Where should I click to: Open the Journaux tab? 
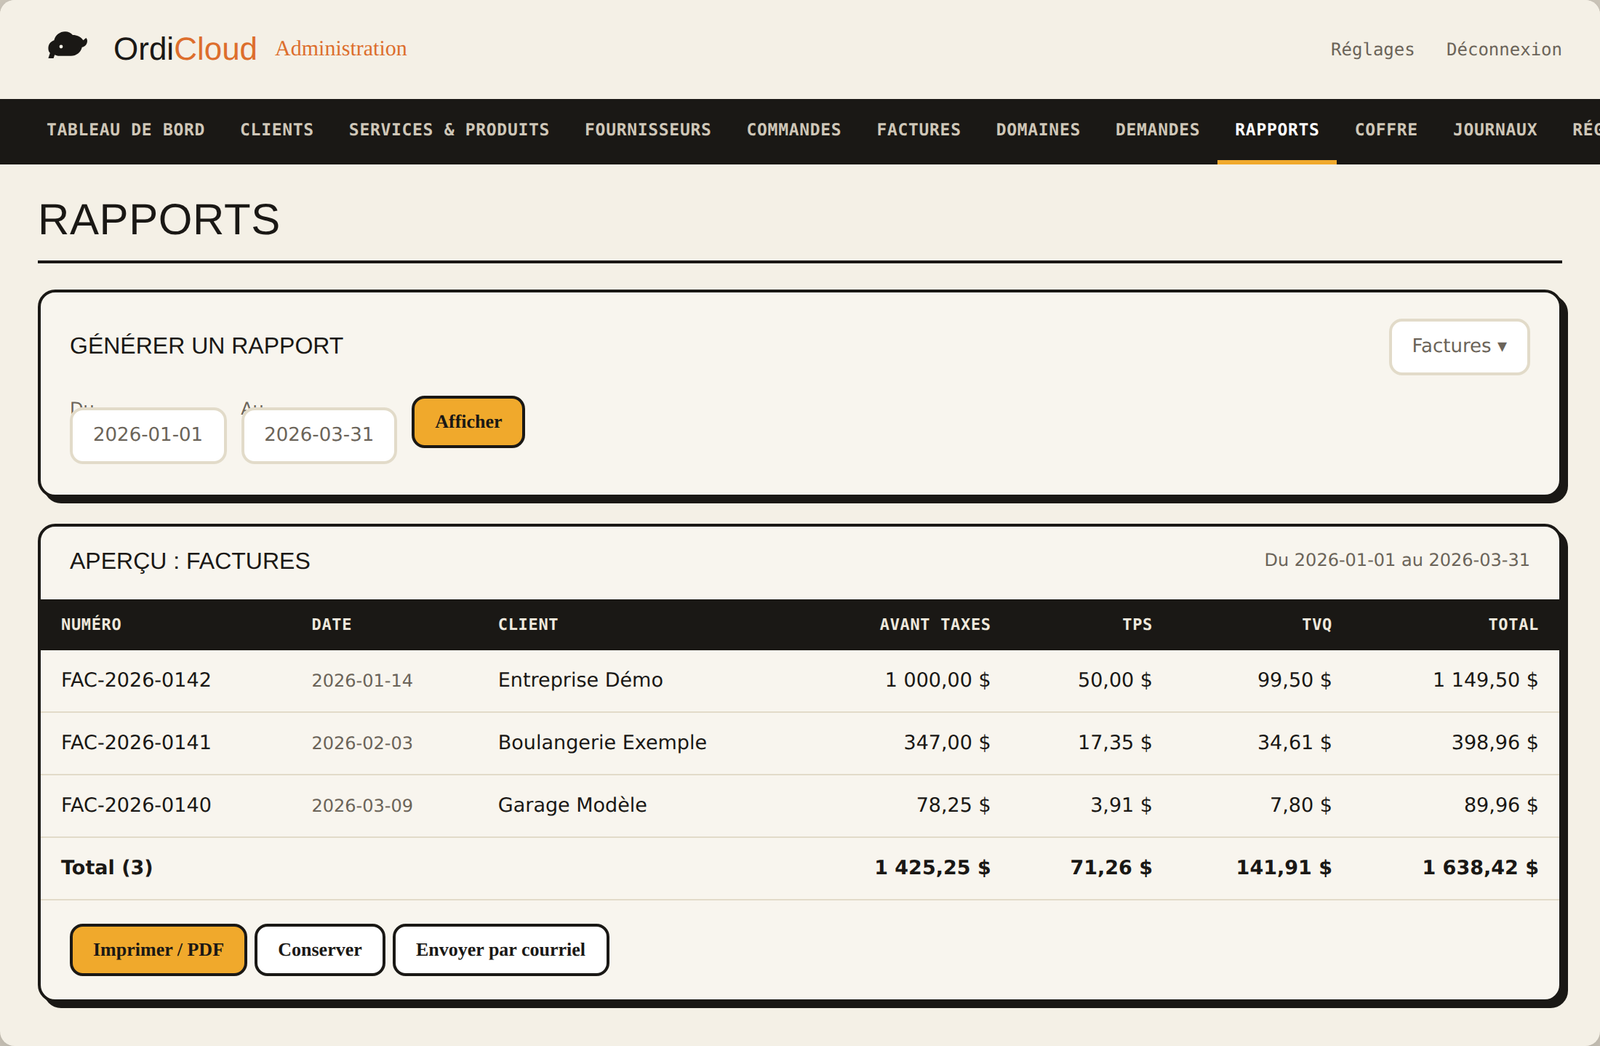pos(1495,130)
